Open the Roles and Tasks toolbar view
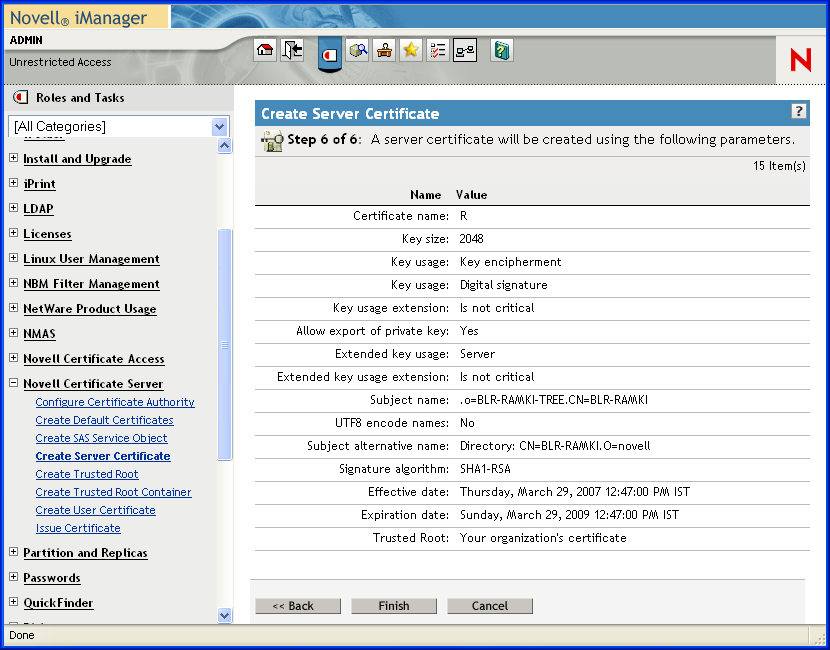 click(x=330, y=52)
